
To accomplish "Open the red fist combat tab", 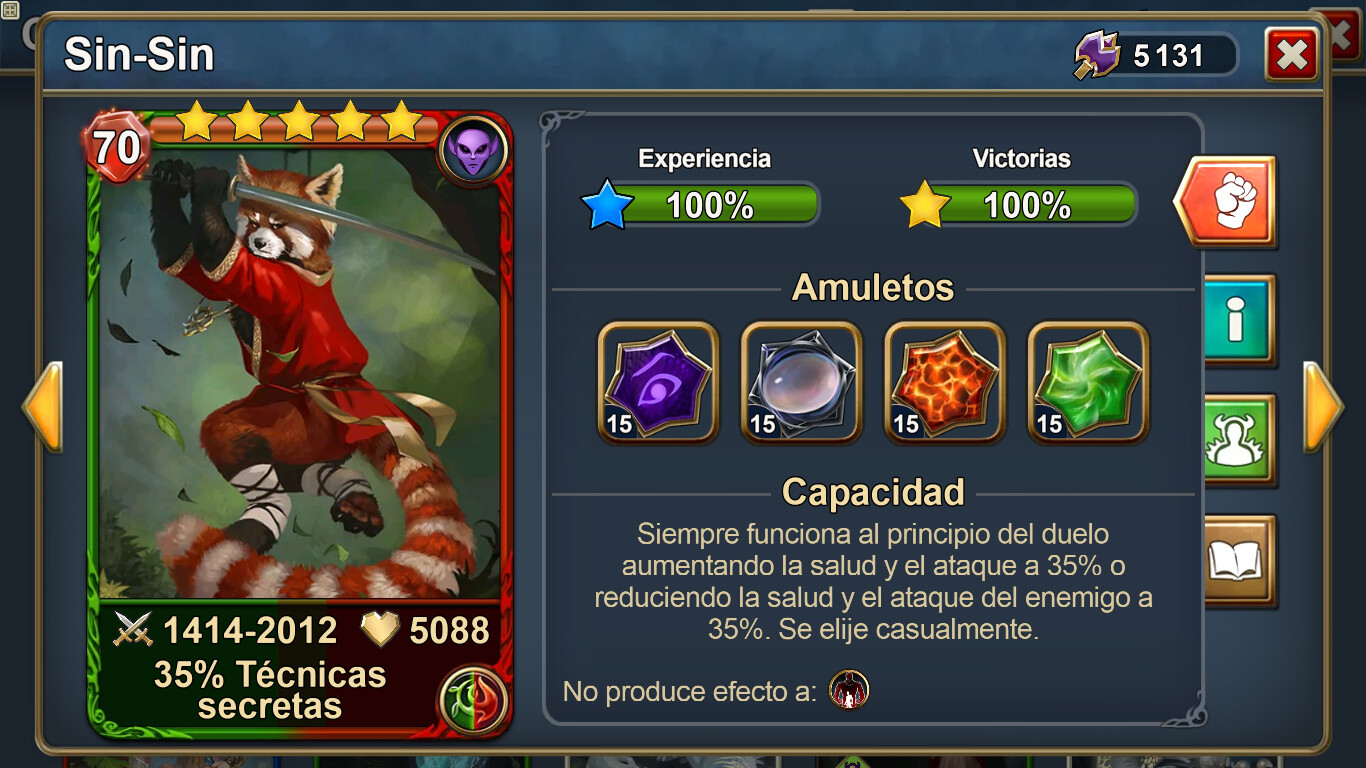I will pyautogui.click(x=1226, y=201).
